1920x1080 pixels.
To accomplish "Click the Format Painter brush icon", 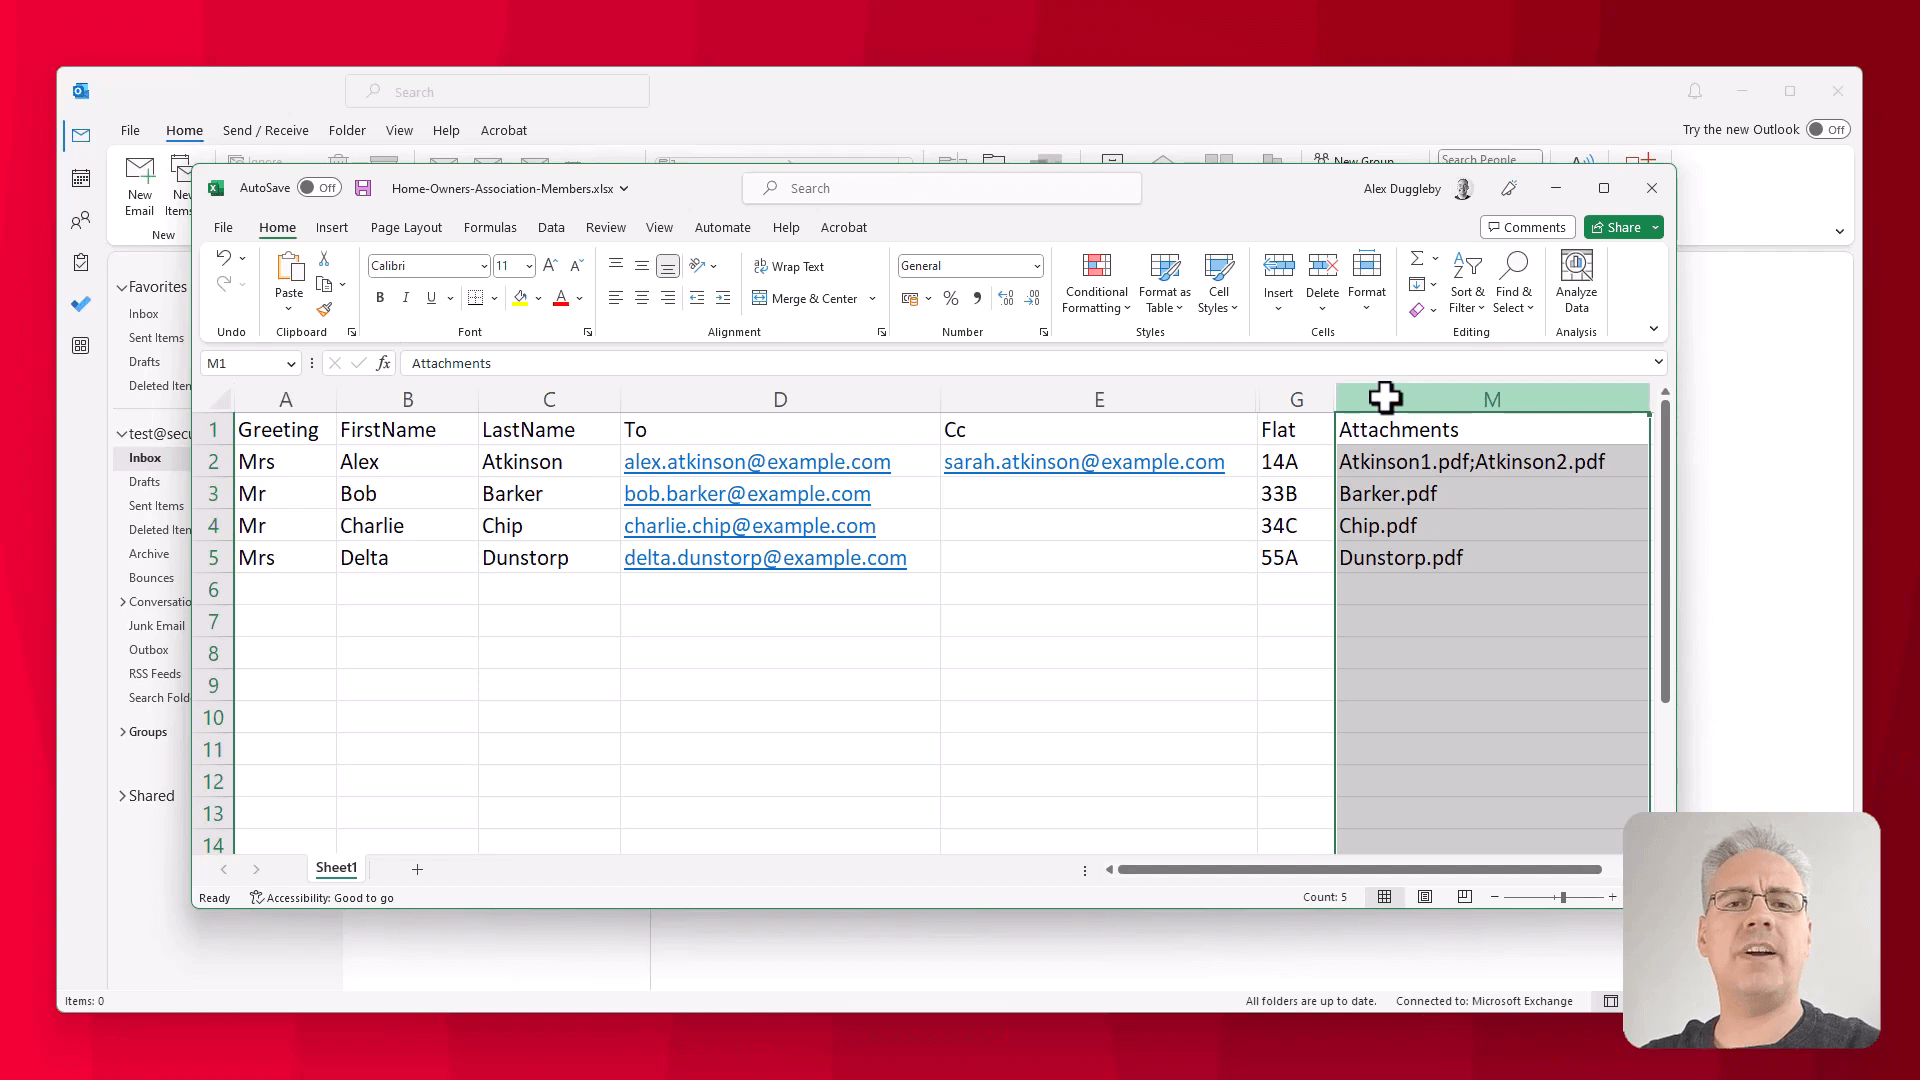I will [324, 309].
